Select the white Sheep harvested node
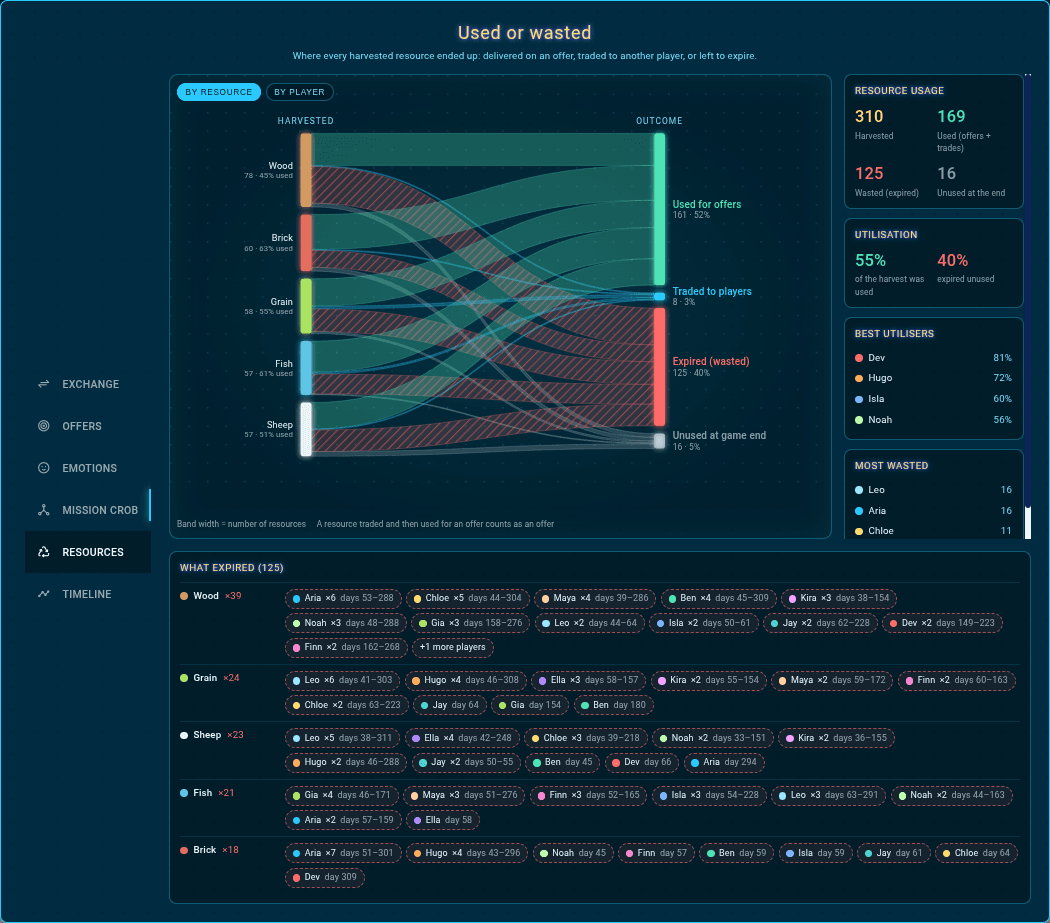The width and height of the screenshot is (1050, 923). (x=305, y=429)
